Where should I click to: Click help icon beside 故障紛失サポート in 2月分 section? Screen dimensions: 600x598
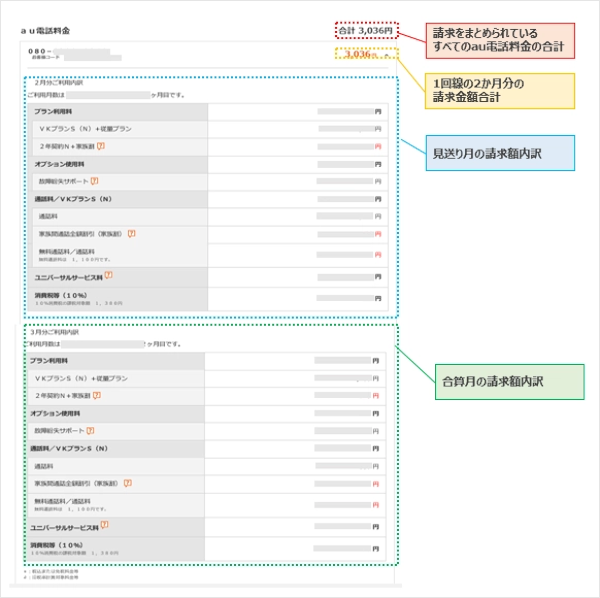click(94, 181)
